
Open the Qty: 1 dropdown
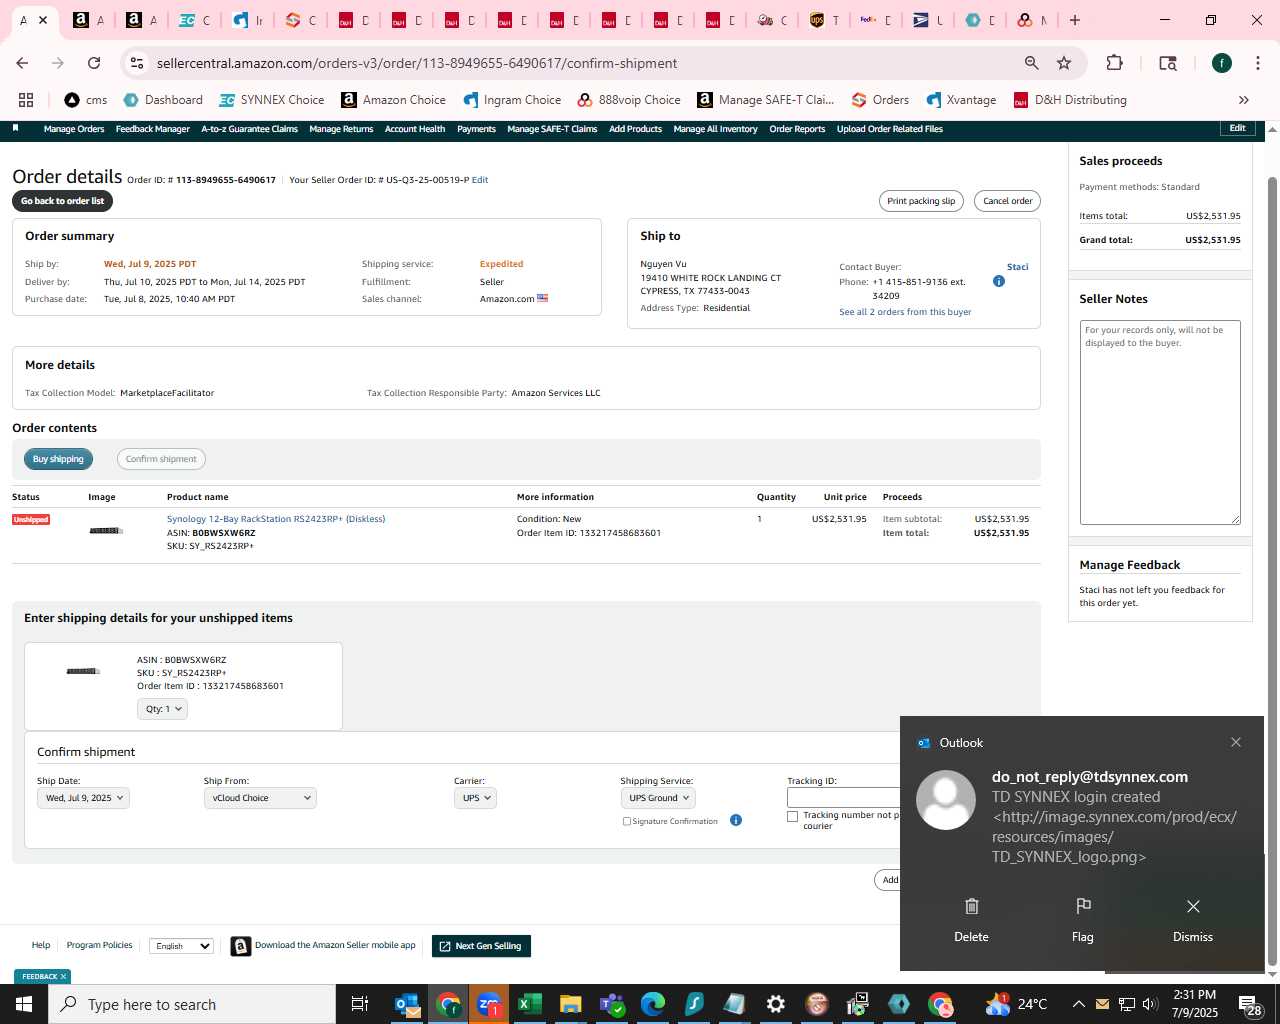click(162, 709)
